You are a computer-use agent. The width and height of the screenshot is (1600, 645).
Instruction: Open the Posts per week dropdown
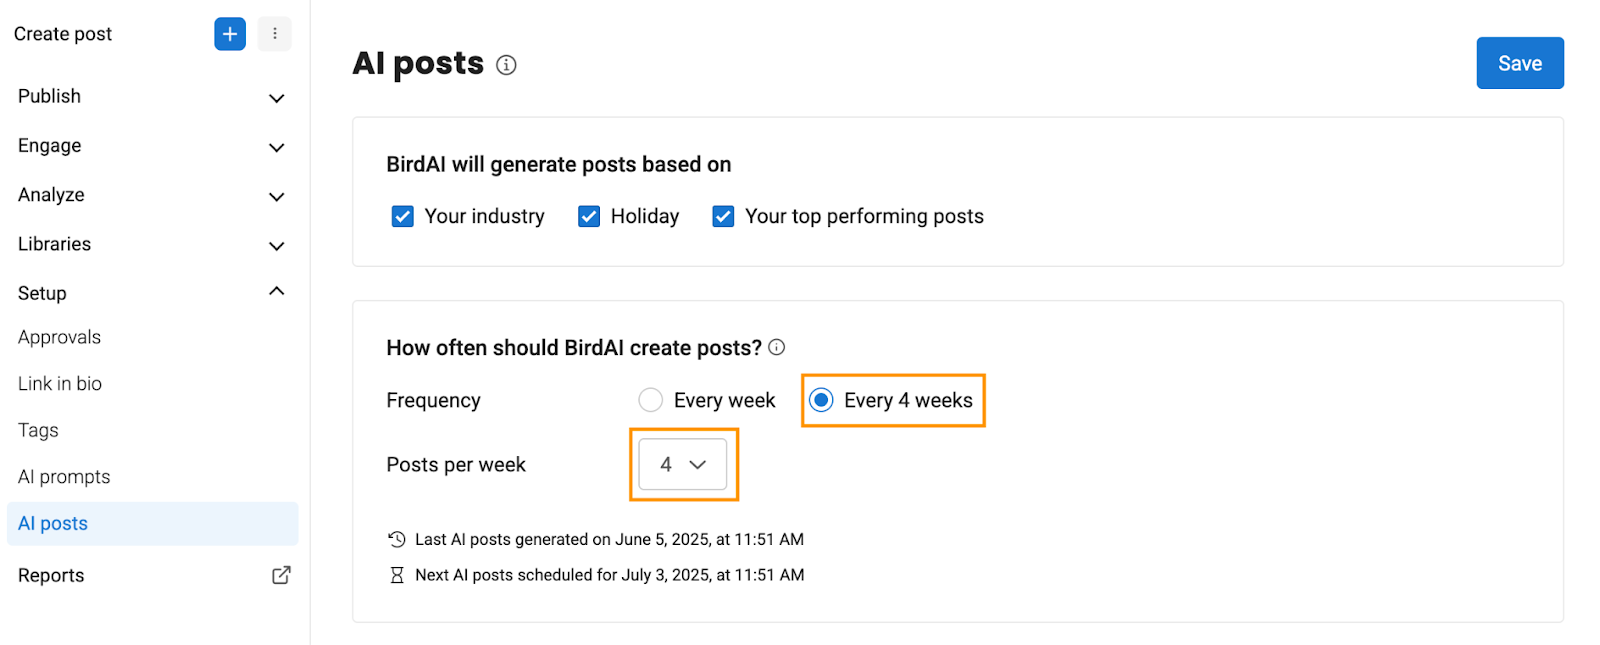(x=683, y=464)
